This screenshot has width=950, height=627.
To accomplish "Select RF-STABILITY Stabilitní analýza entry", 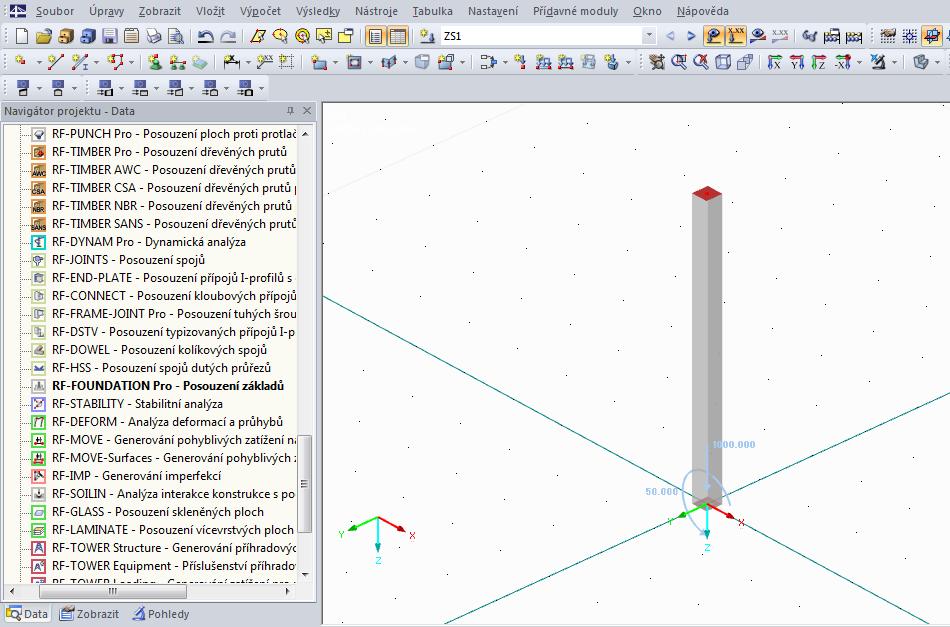I will point(137,404).
